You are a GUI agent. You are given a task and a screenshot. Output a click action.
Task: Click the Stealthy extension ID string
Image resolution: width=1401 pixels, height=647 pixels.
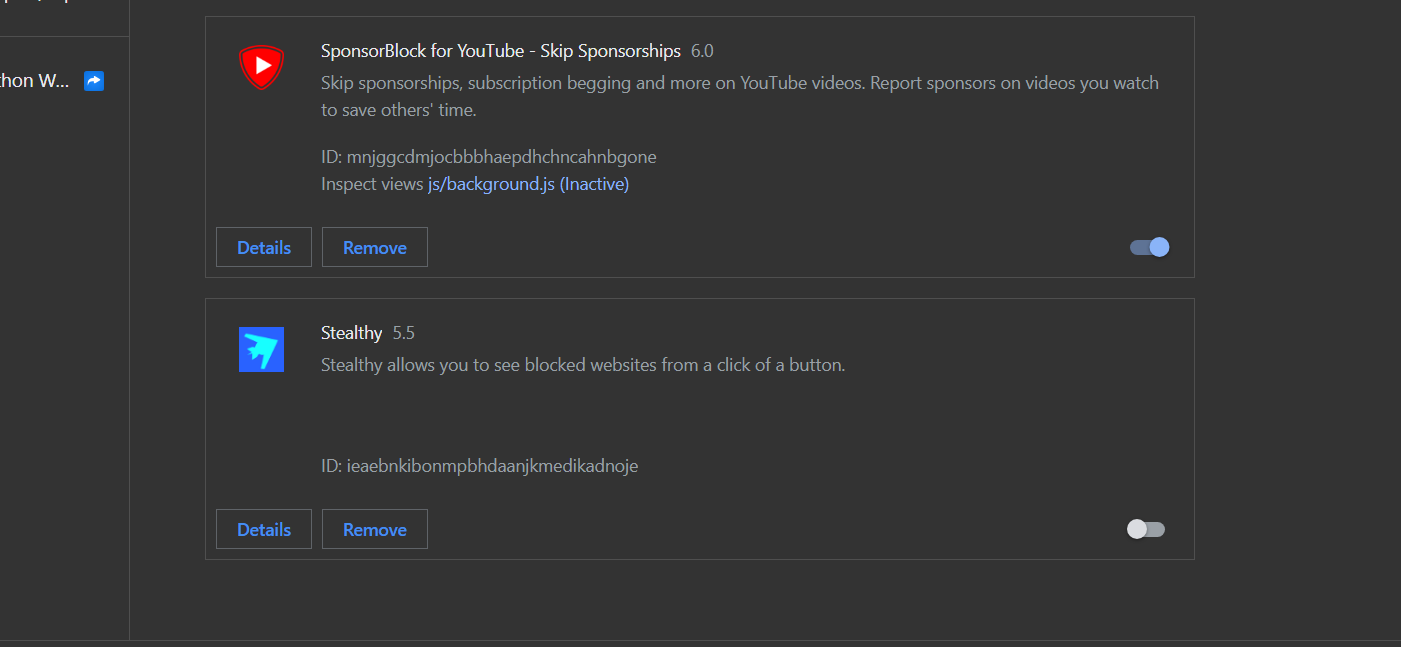click(x=479, y=466)
